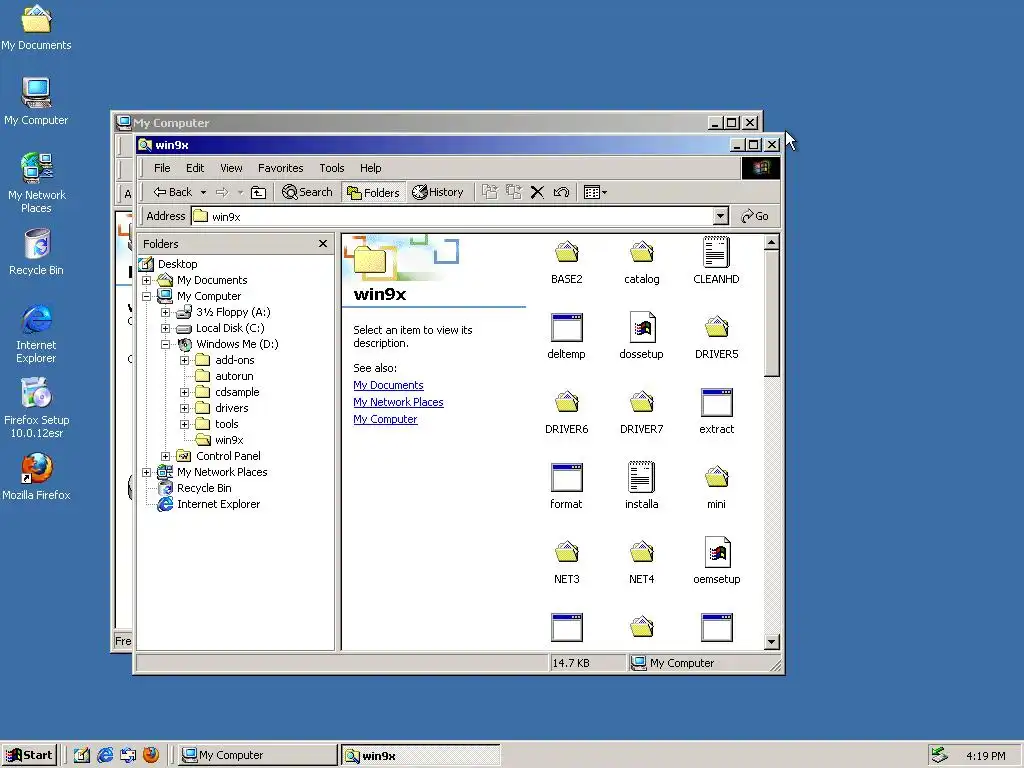Open the DRIVER5 folder icon
Screen dimensions: 1024x768
tap(716, 327)
